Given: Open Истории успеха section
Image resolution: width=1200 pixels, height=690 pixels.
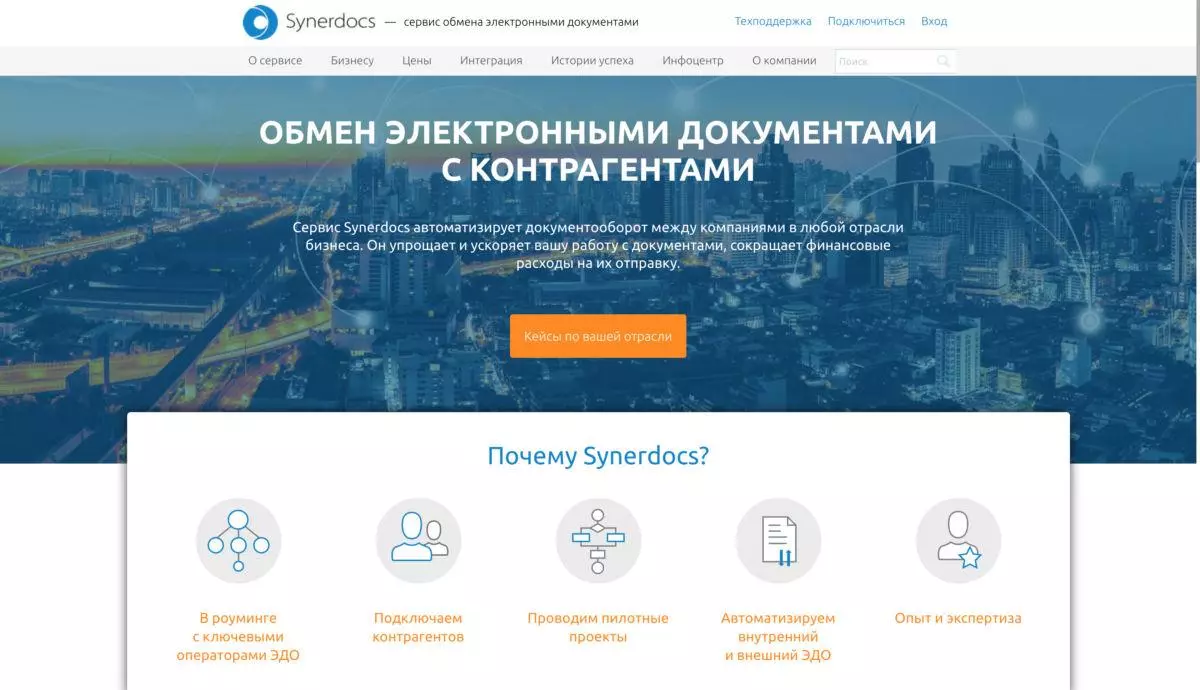Looking at the screenshot, I should click(592, 60).
